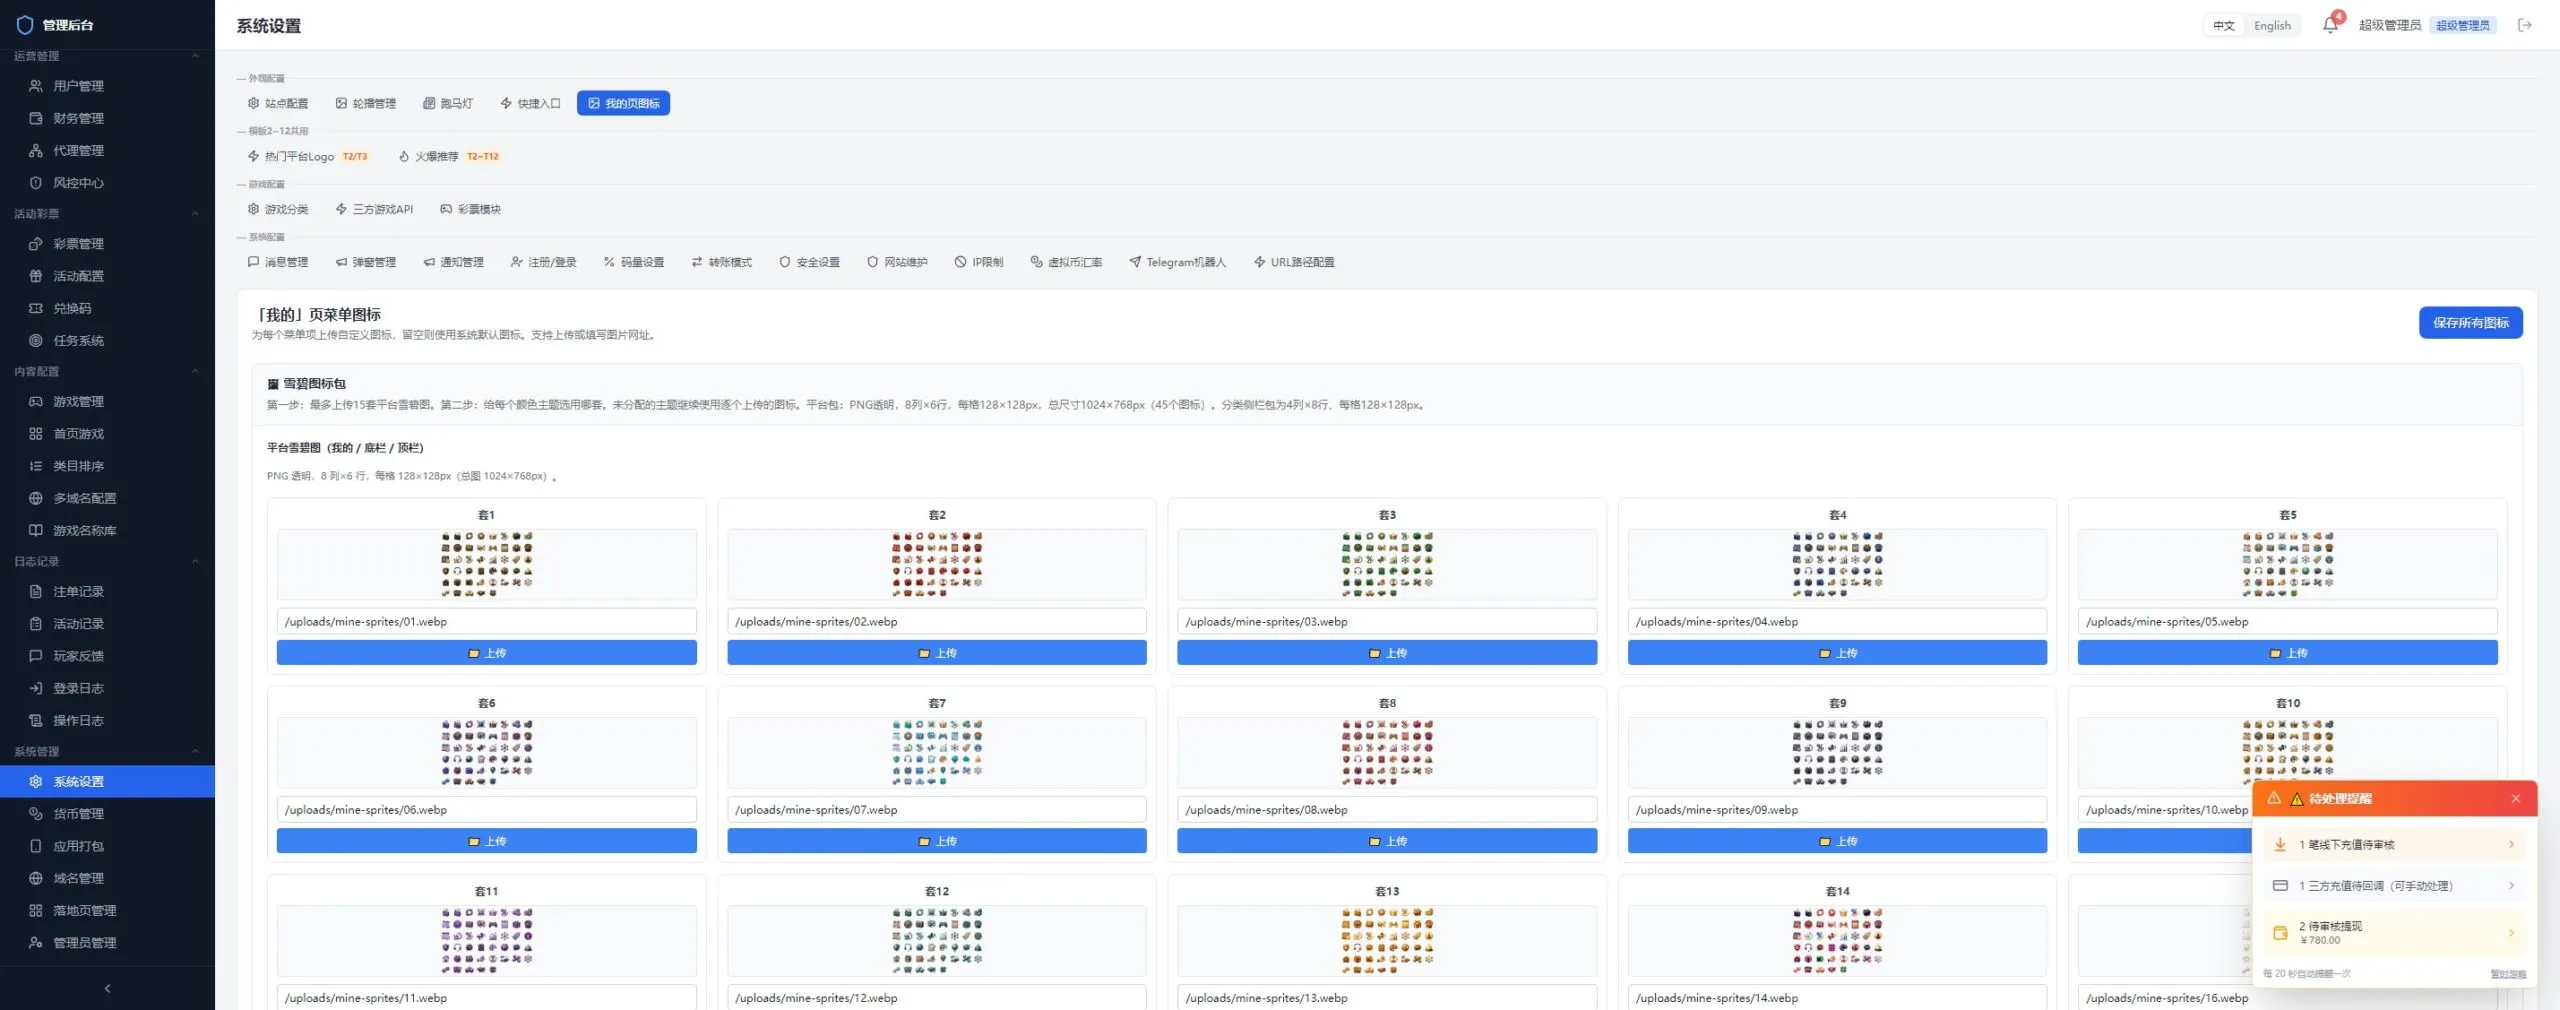Click the 套3 sprite sheet preview
Screen dimensions: 2560x1010
click(x=1387, y=565)
